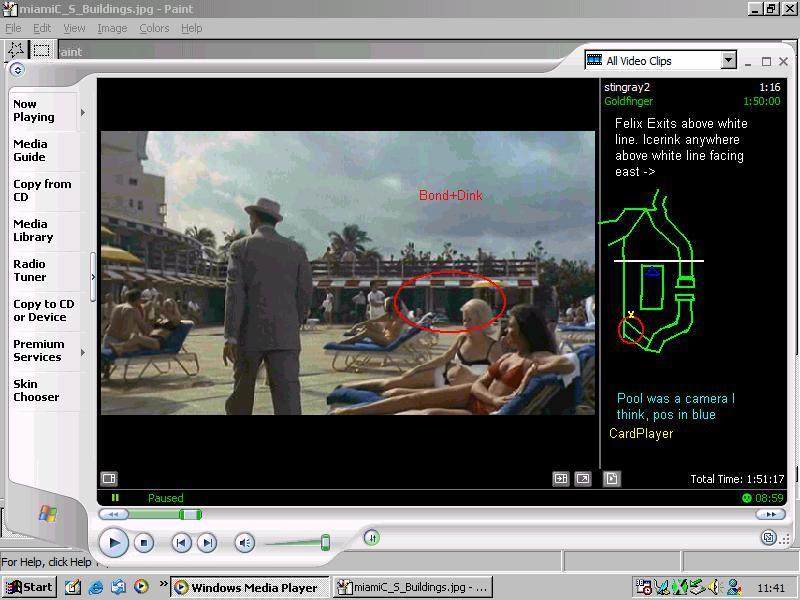Open the Media Library tab
The image size is (800, 600).
tap(33, 231)
